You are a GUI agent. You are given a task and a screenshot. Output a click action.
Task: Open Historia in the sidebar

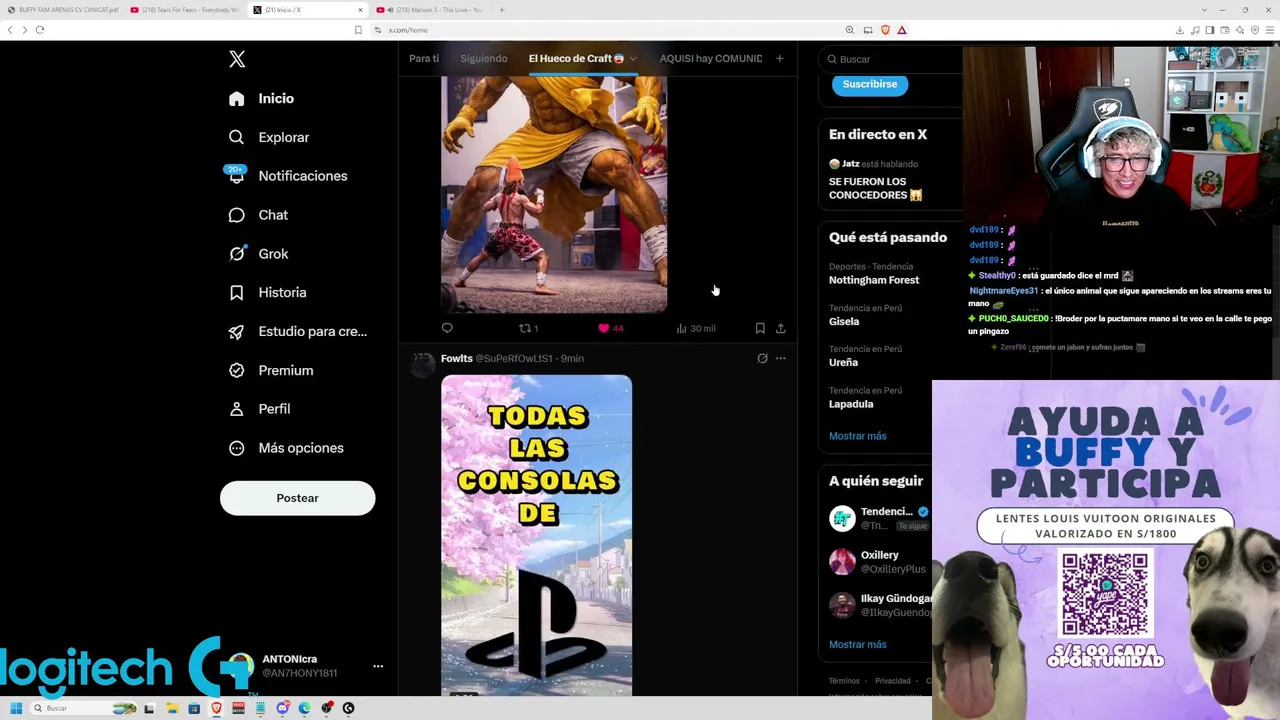click(267, 292)
